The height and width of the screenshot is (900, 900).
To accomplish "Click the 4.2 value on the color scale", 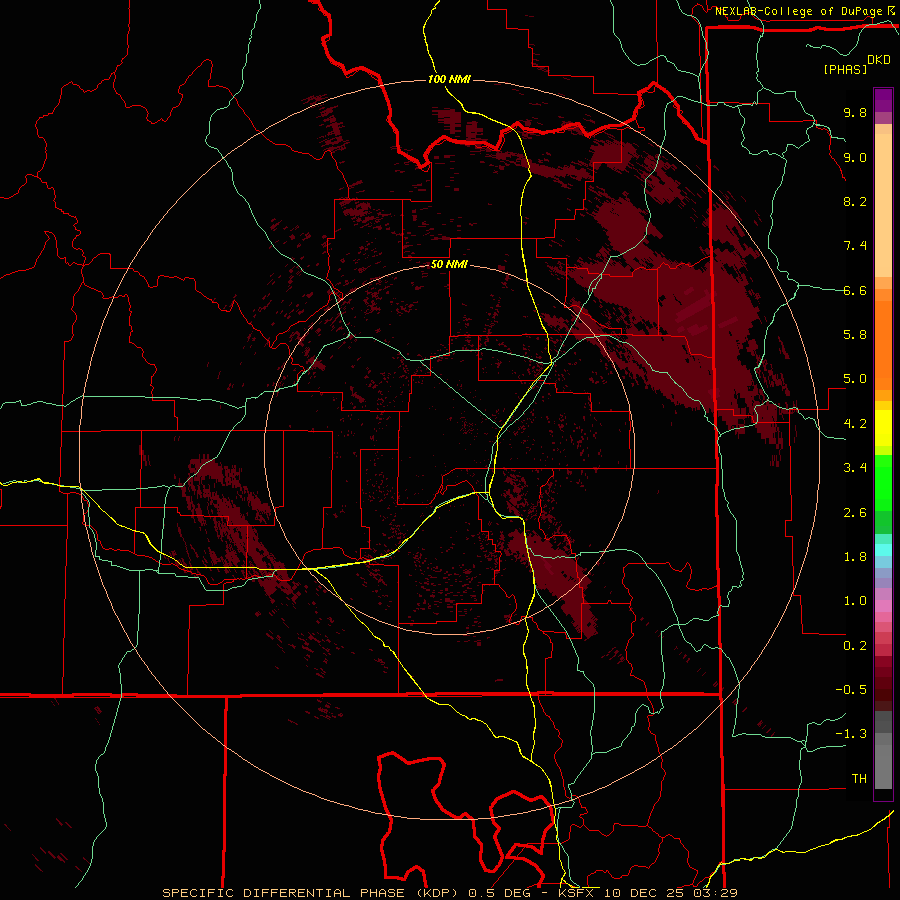I will 855,424.
